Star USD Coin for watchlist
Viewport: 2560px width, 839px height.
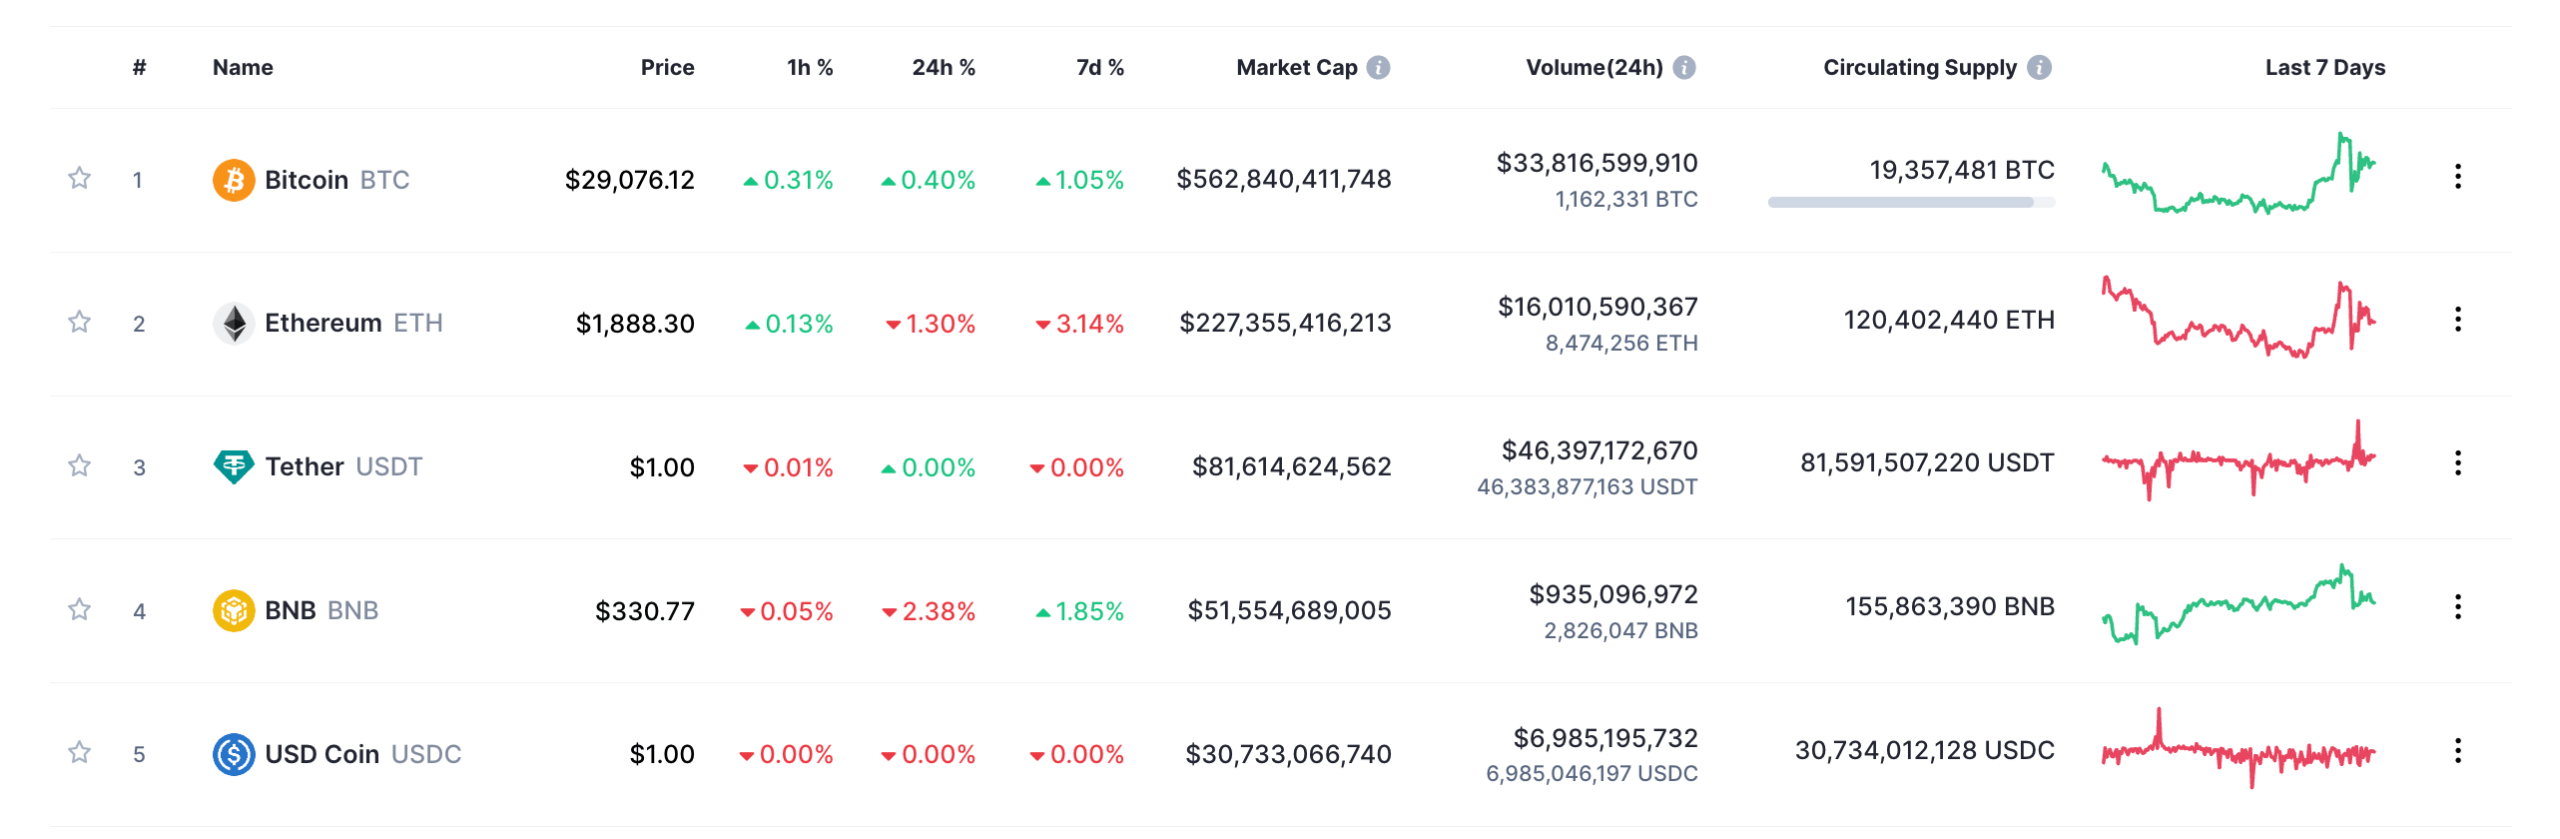79,752
